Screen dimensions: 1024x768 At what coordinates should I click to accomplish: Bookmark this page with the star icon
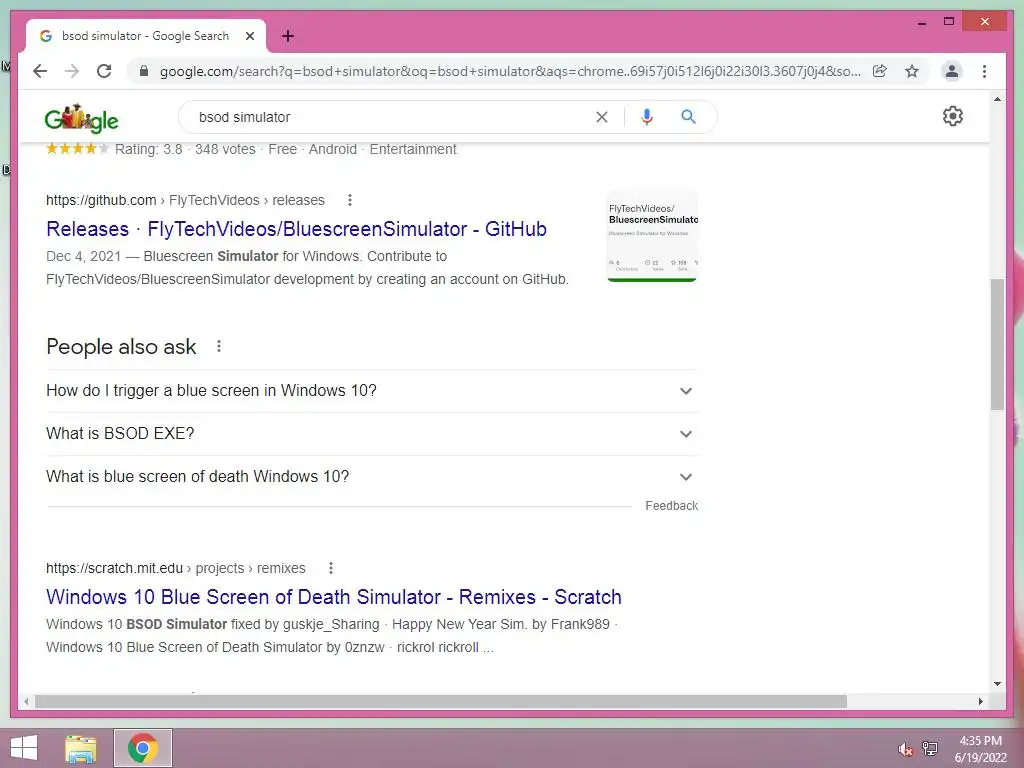[x=912, y=71]
